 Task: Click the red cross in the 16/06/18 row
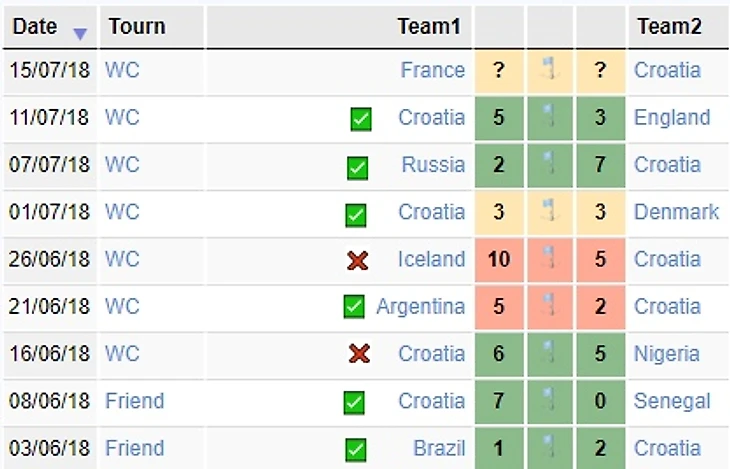(x=358, y=354)
